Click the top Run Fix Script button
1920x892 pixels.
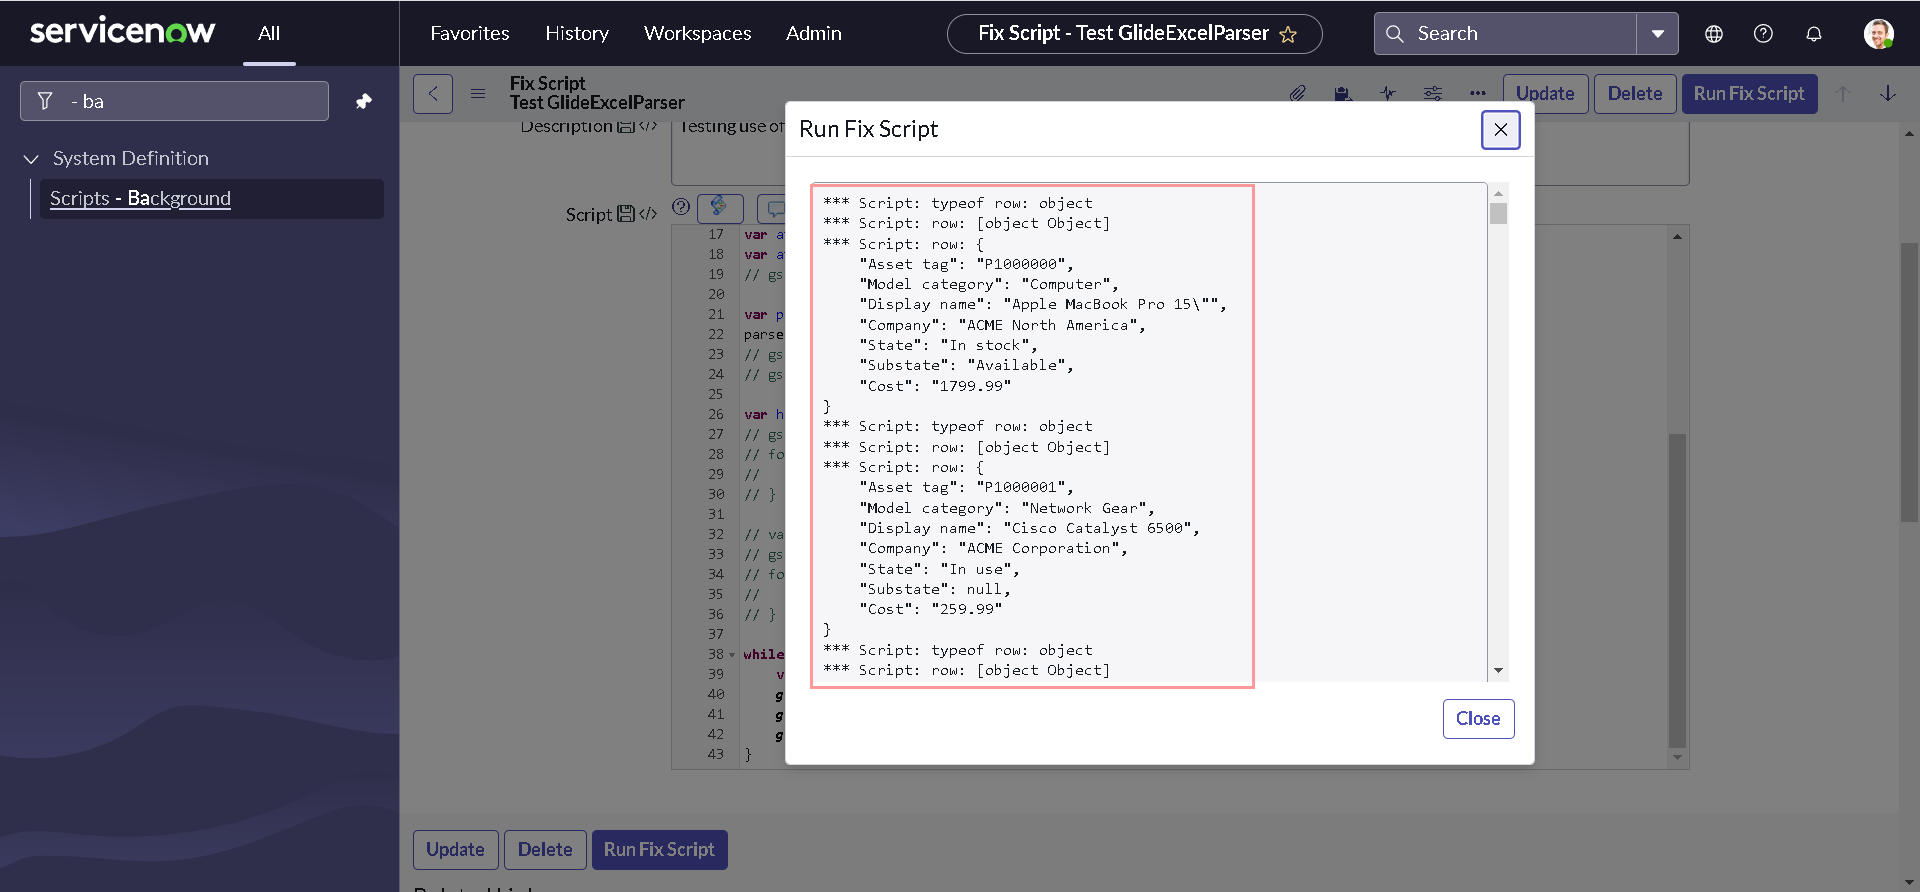(1749, 94)
